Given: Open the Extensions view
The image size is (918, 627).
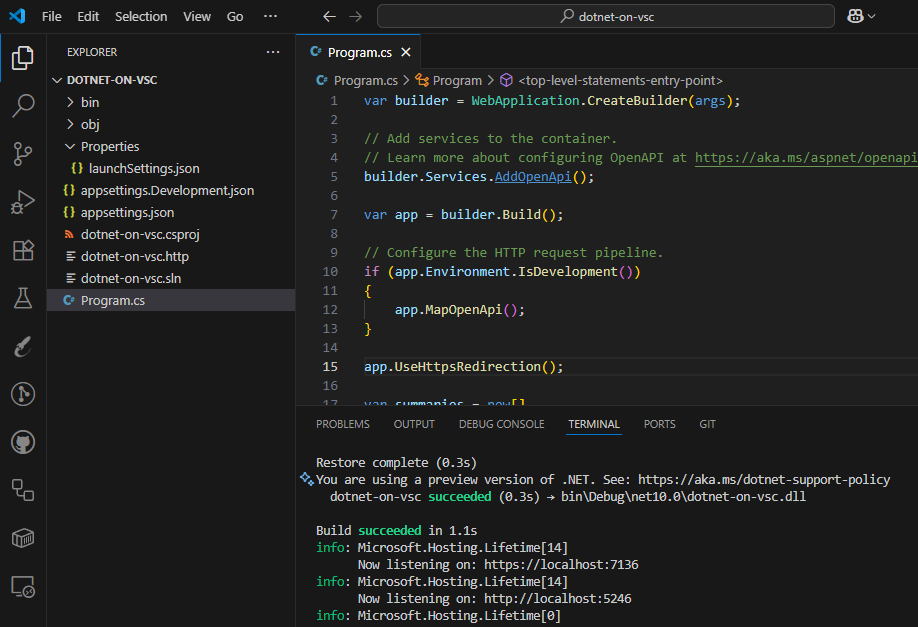Looking at the screenshot, I should [23, 250].
